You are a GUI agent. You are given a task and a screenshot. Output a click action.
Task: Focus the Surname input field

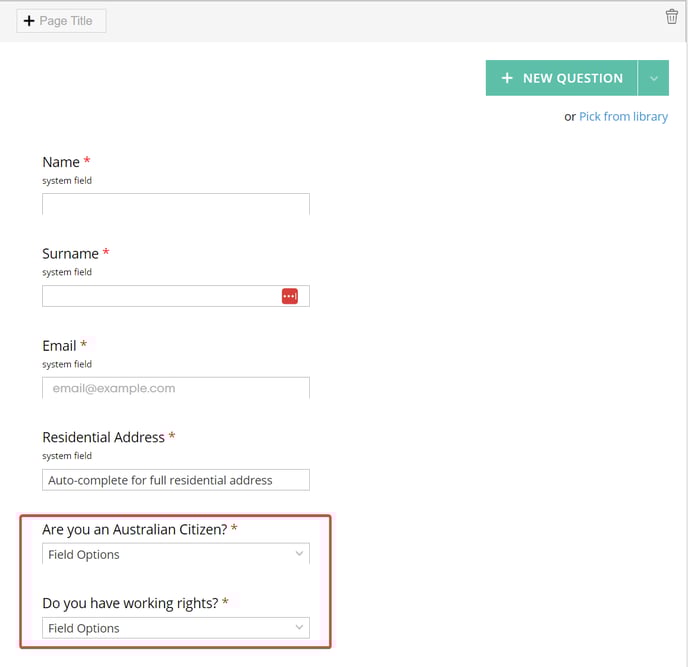click(176, 296)
